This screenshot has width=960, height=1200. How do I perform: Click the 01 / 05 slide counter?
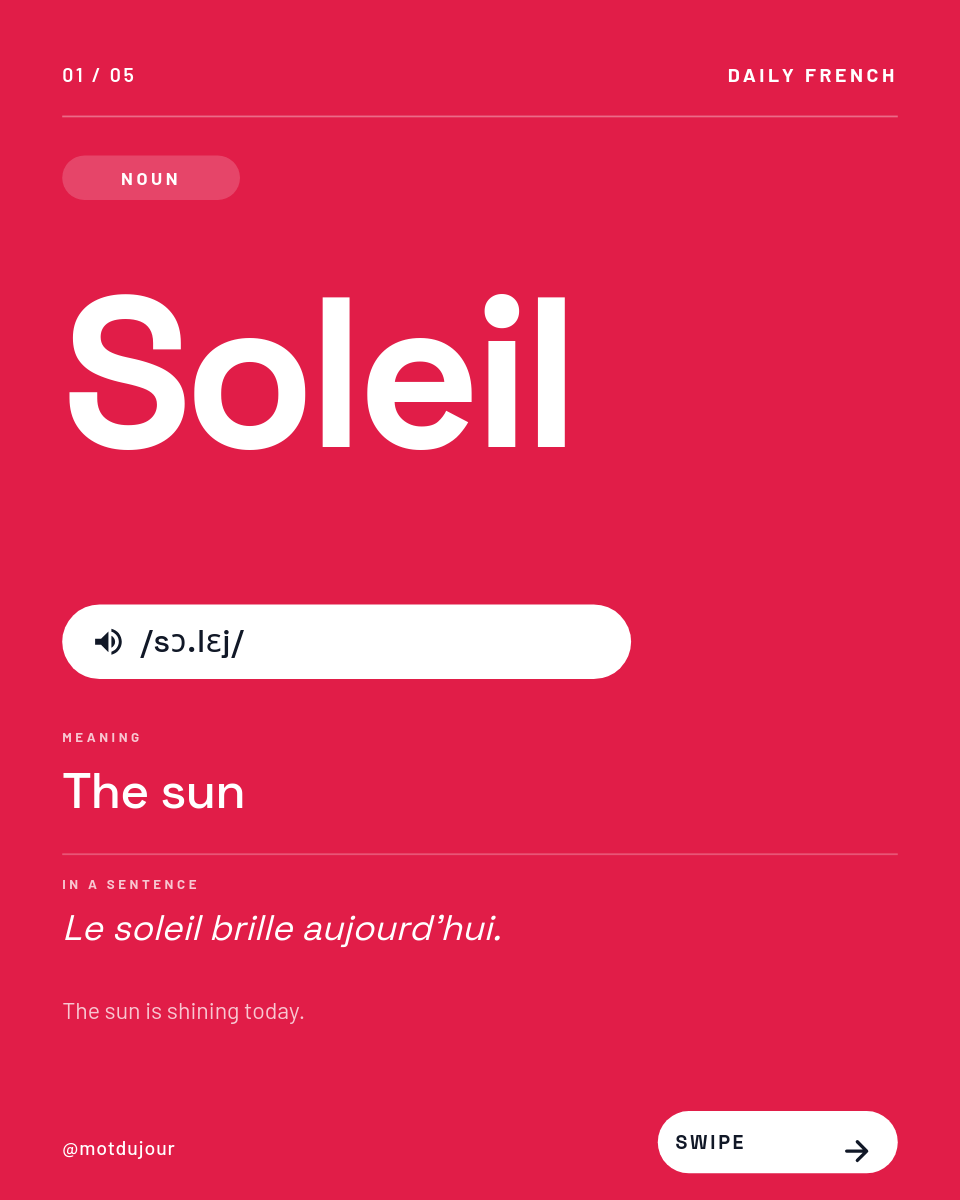tap(98, 76)
